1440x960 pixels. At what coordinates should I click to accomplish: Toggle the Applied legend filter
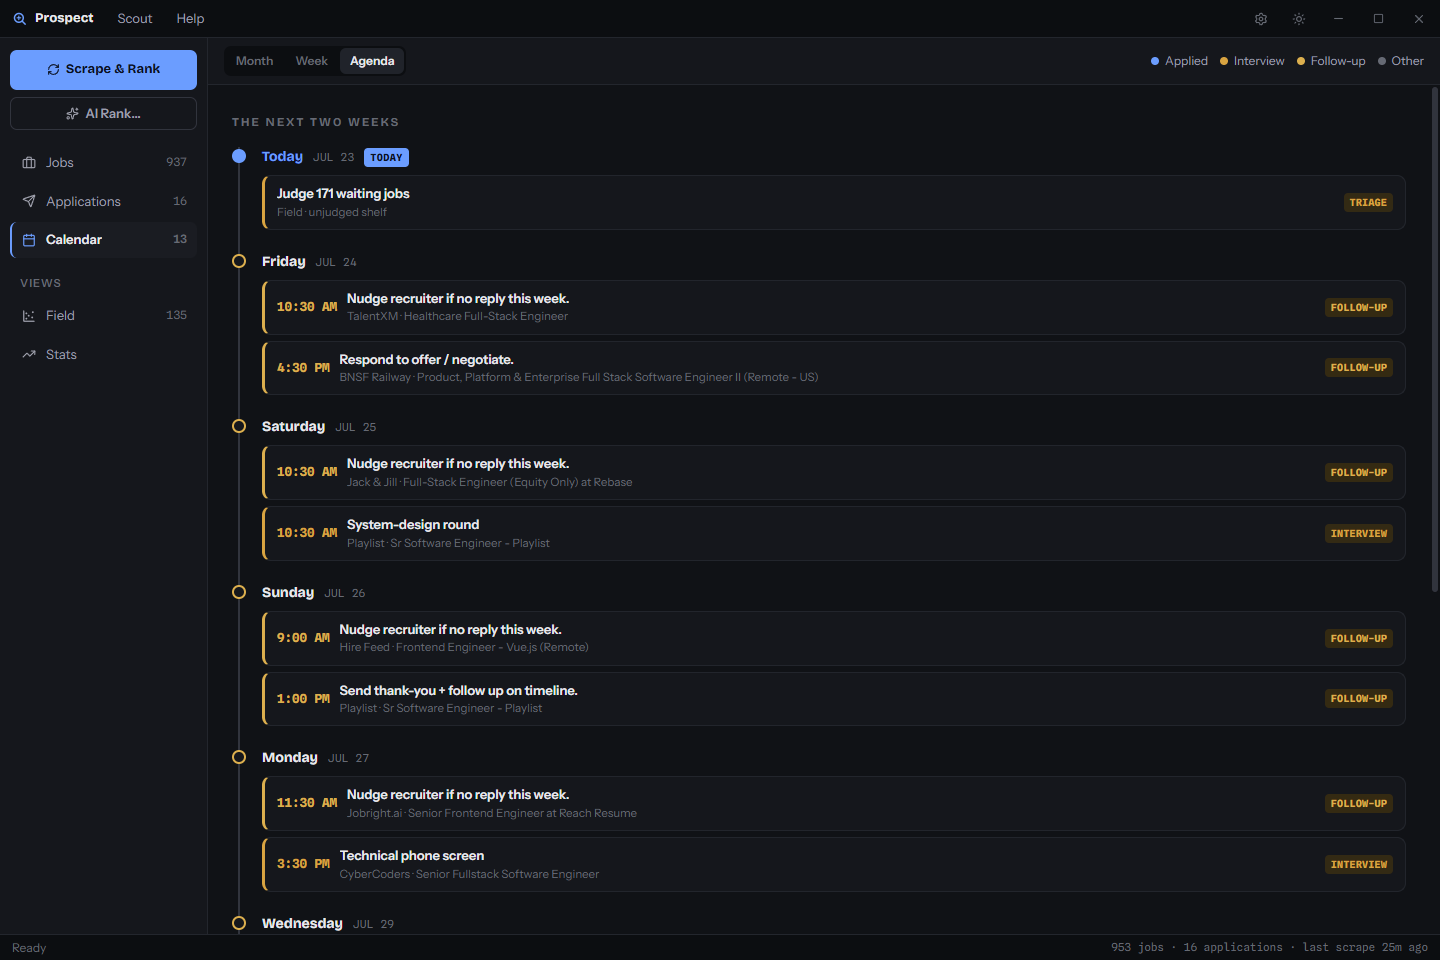point(1179,61)
